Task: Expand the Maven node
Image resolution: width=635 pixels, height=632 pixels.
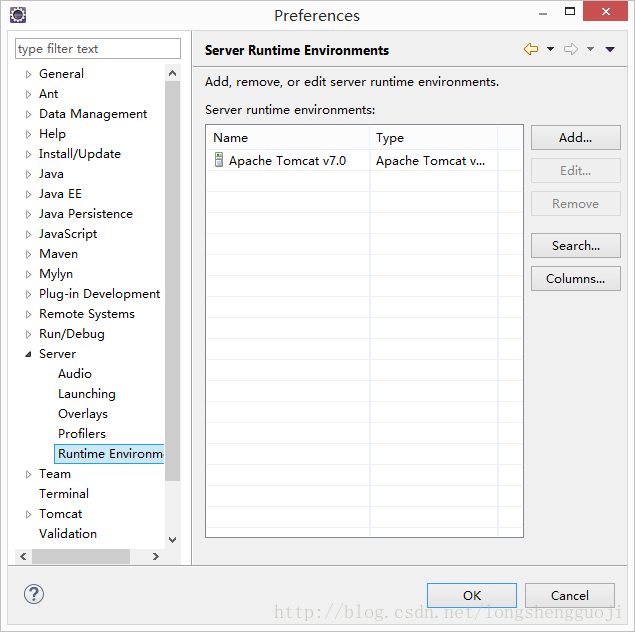Action: 28,254
